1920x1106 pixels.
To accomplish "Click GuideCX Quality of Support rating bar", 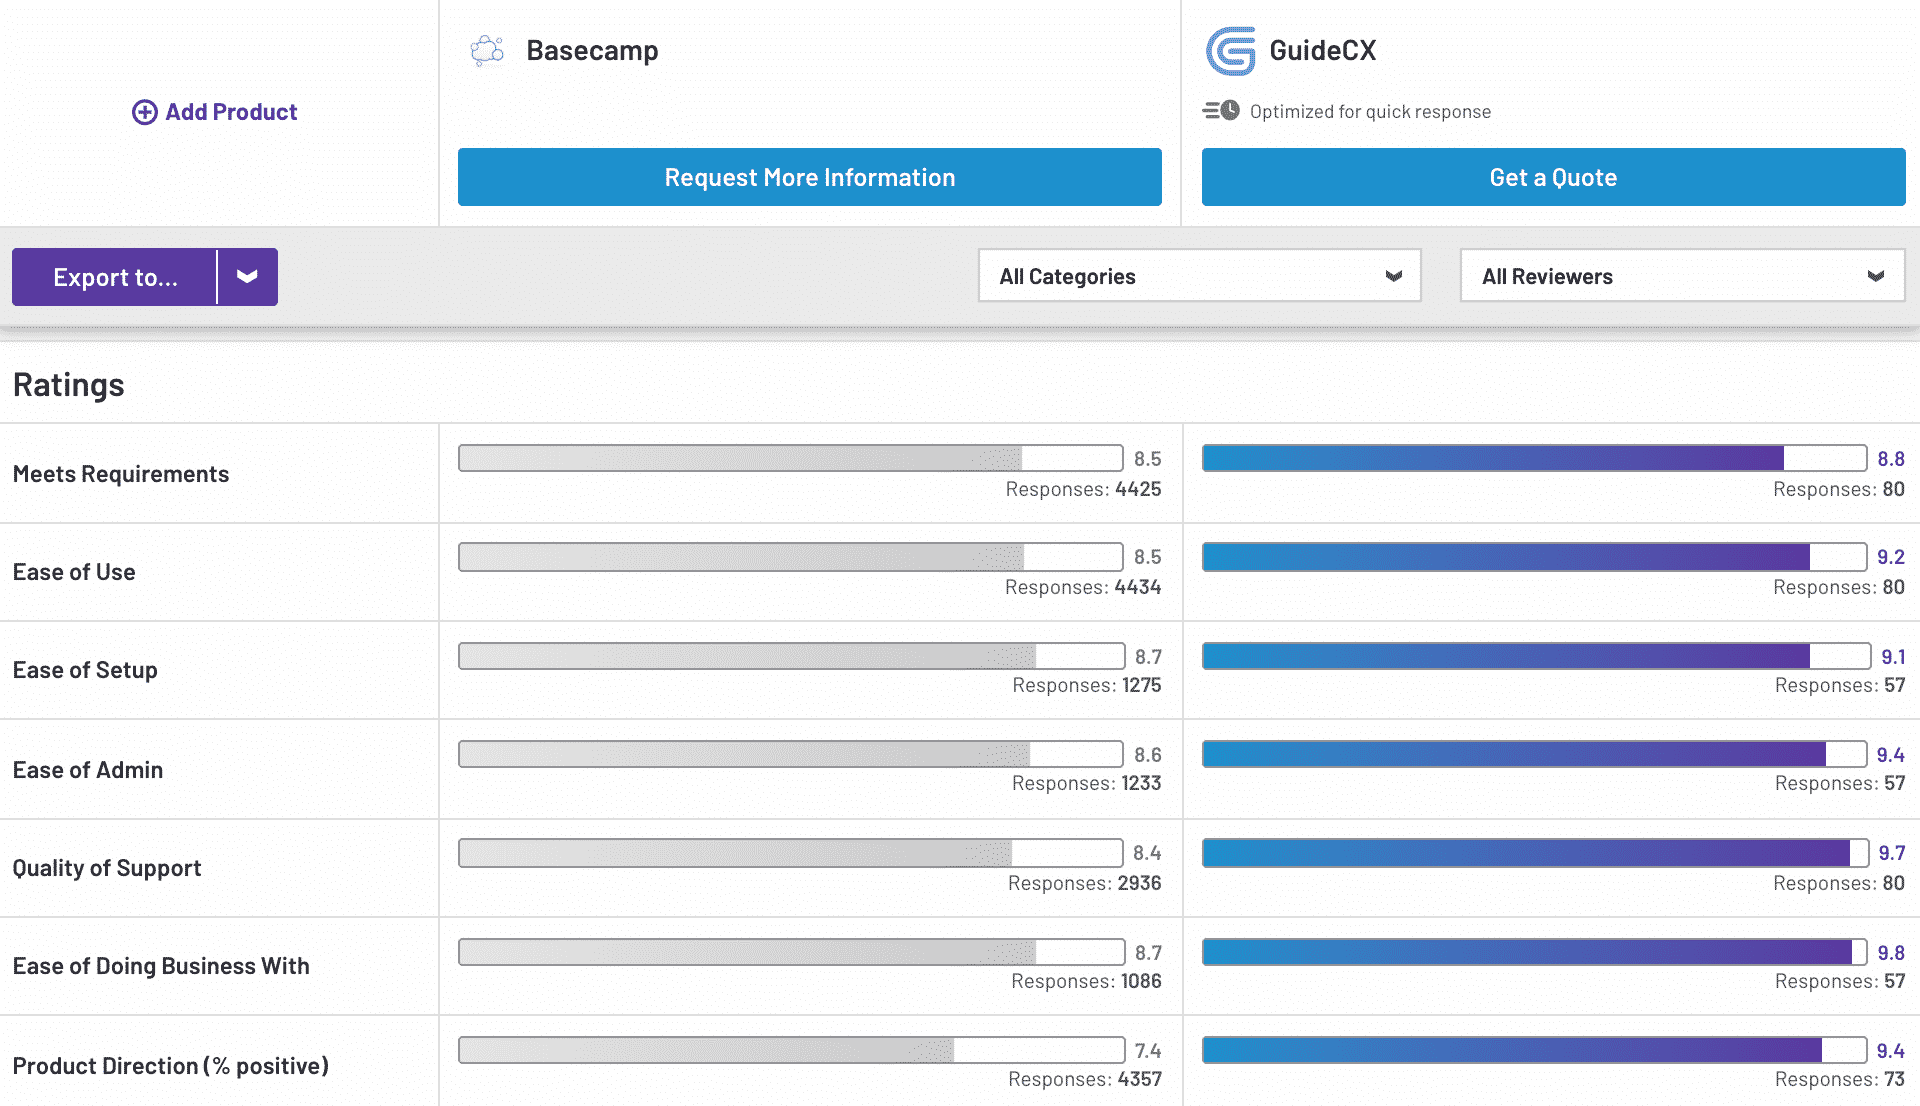I will click(x=1535, y=853).
